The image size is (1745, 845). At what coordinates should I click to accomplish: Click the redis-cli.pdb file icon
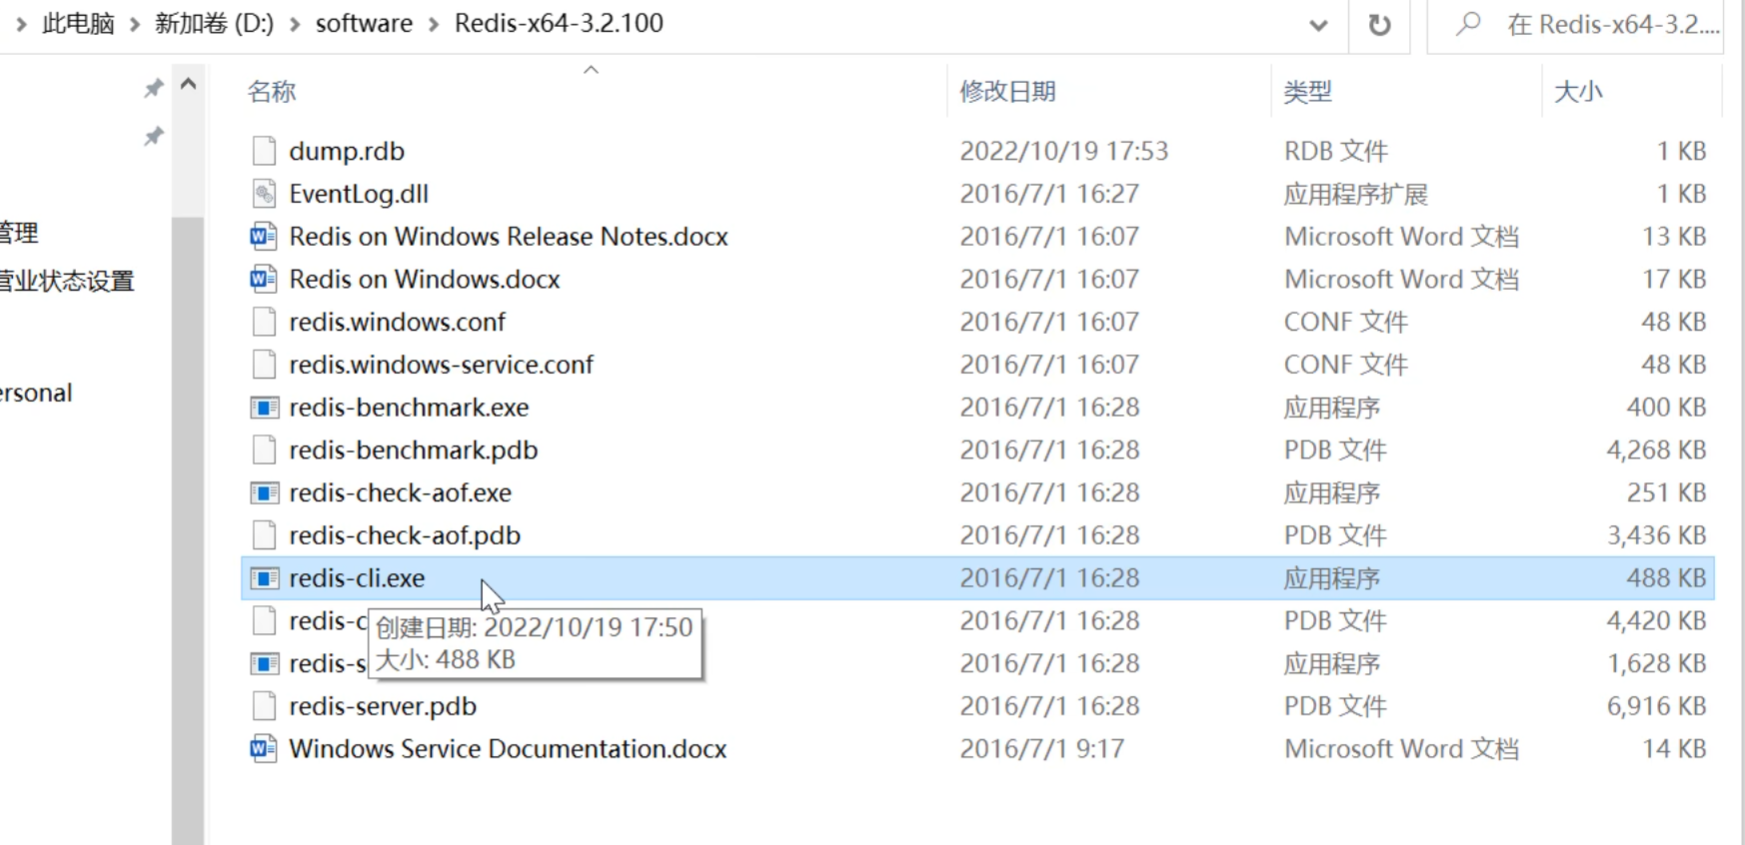pyautogui.click(x=264, y=621)
